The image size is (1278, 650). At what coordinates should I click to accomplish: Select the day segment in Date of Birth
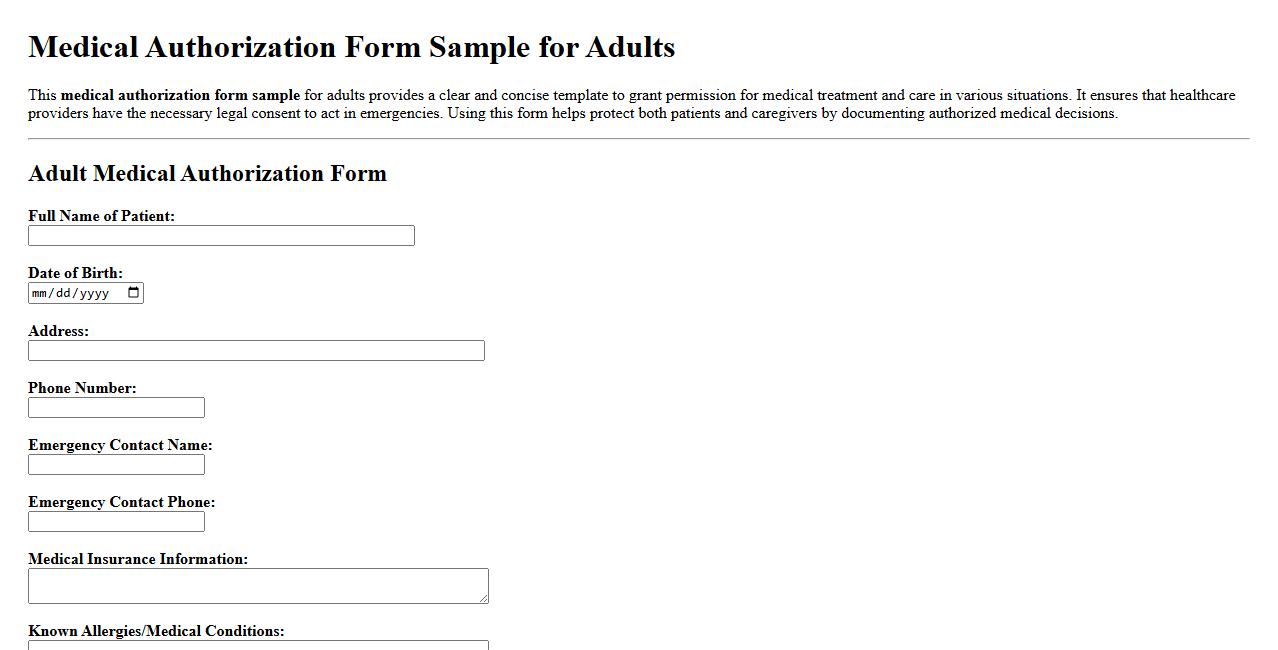pyautogui.click(x=62, y=292)
